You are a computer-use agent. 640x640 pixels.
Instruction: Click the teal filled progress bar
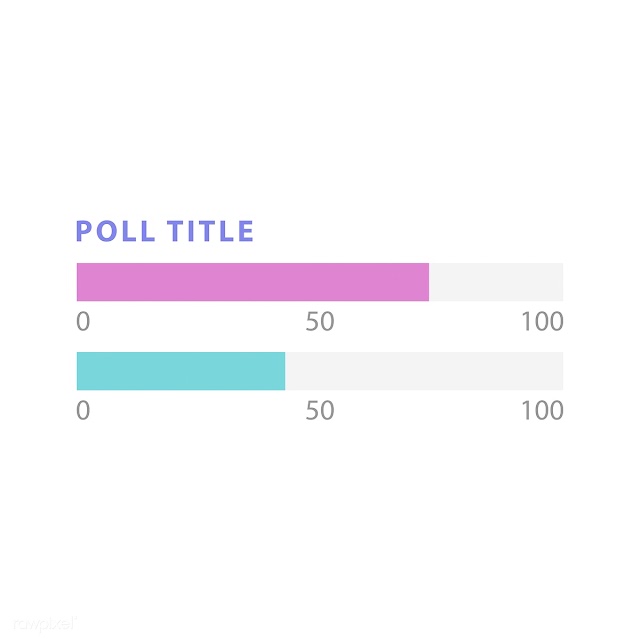click(x=181, y=371)
